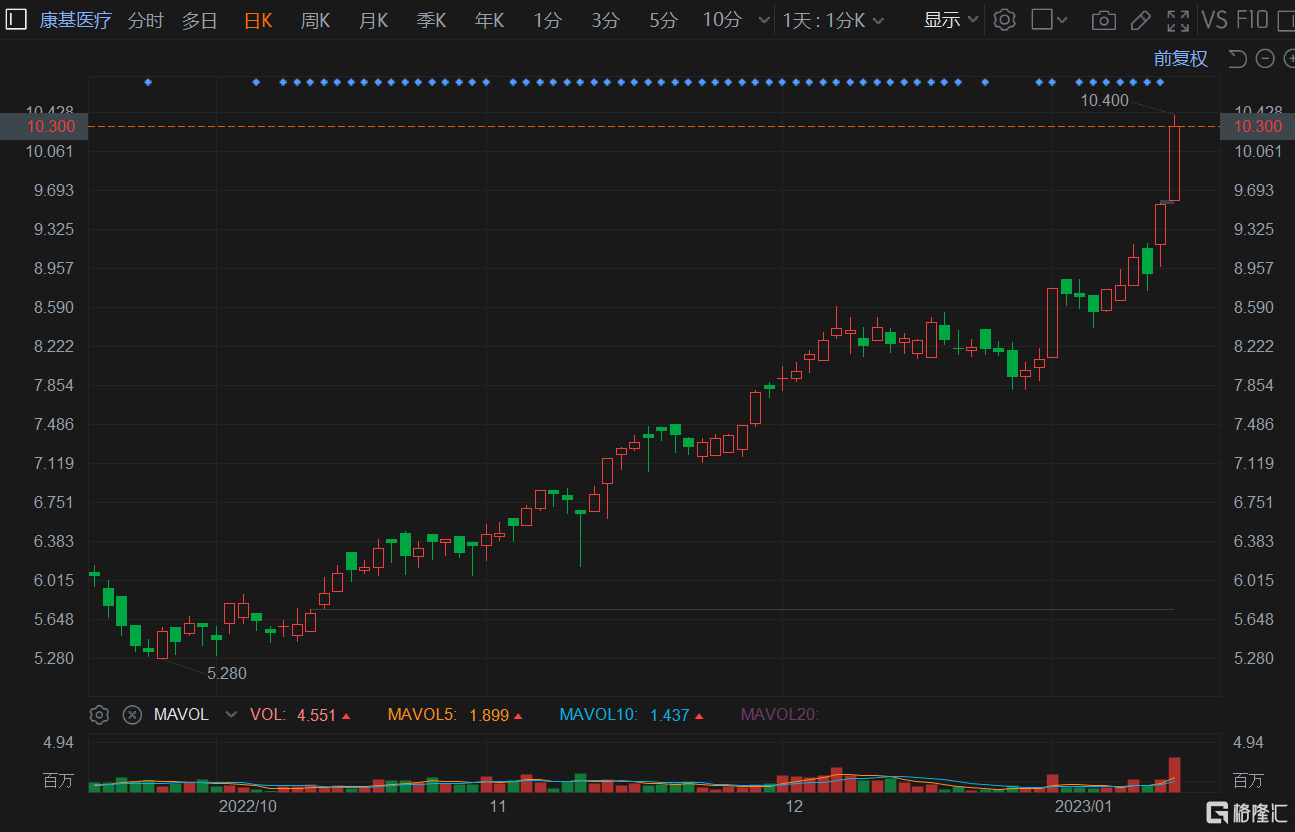Select the window layout square icon
1295x832 pixels.
point(1041,20)
